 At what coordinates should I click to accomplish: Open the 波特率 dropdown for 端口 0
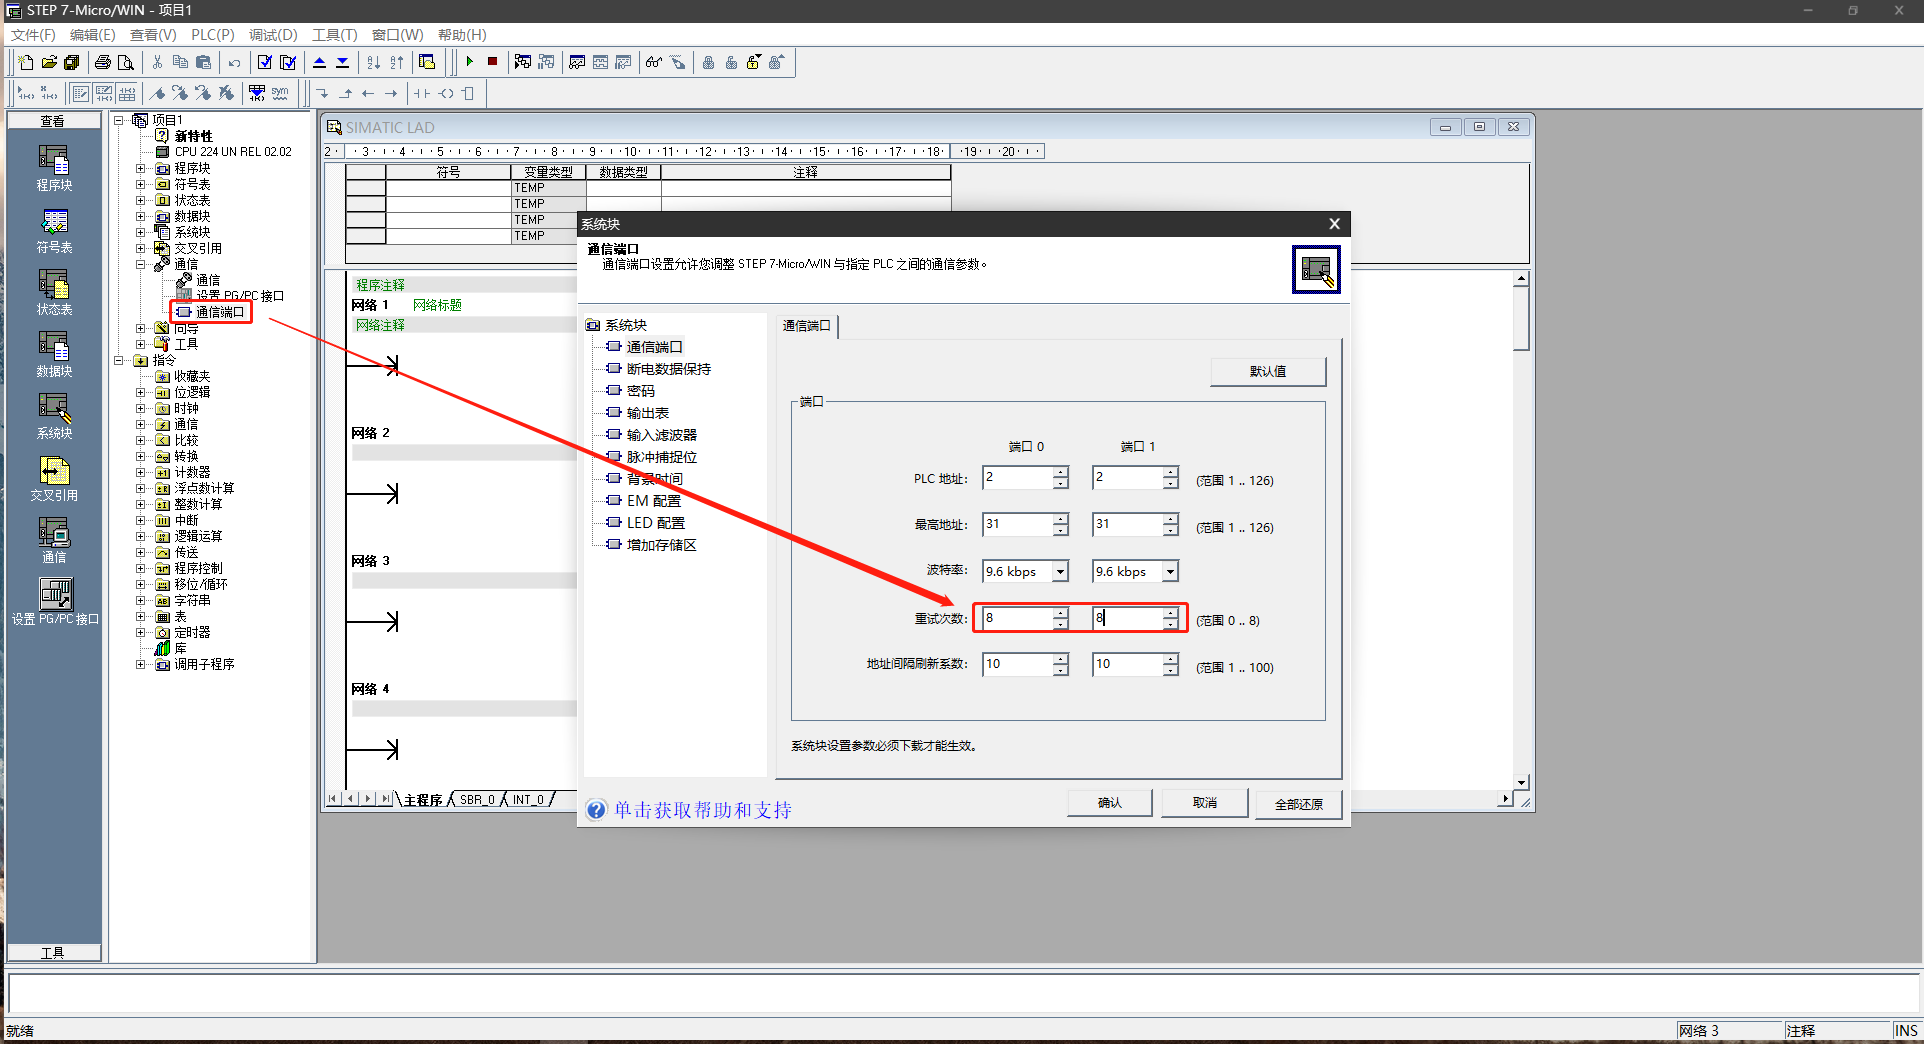coord(1060,572)
